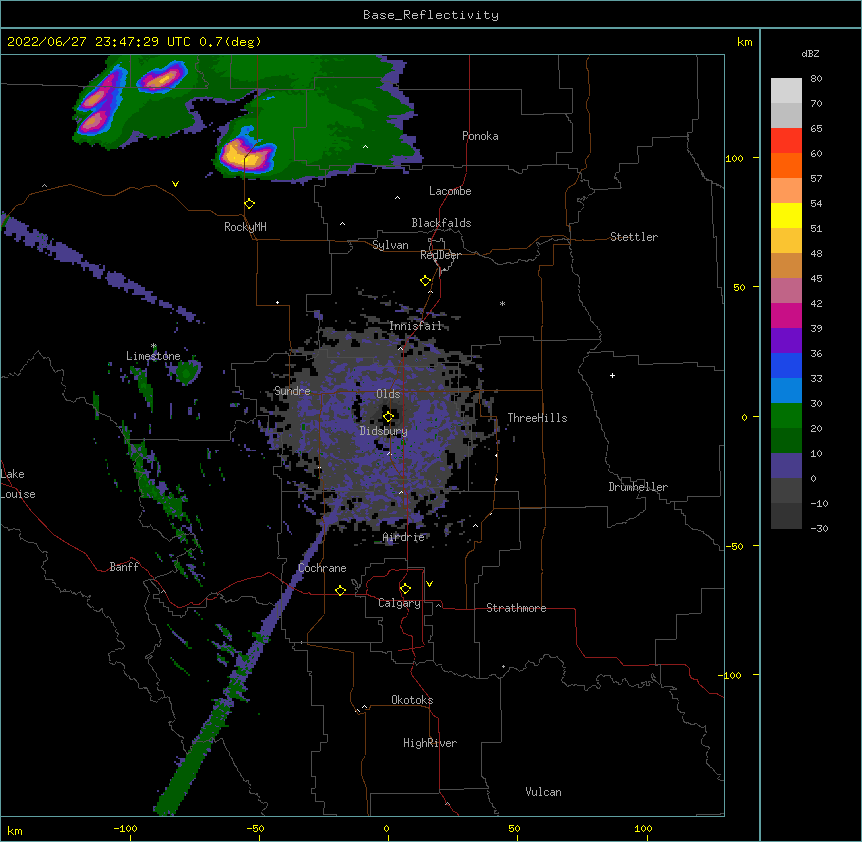Click the Ponoka city label
The width and height of the screenshot is (862, 842).
[x=480, y=136]
